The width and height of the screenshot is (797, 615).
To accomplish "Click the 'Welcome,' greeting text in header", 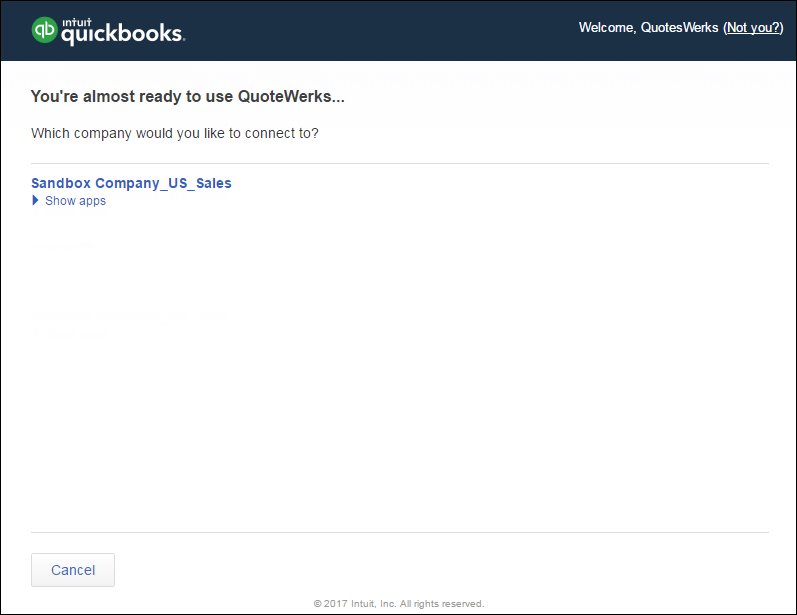I will (606, 28).
